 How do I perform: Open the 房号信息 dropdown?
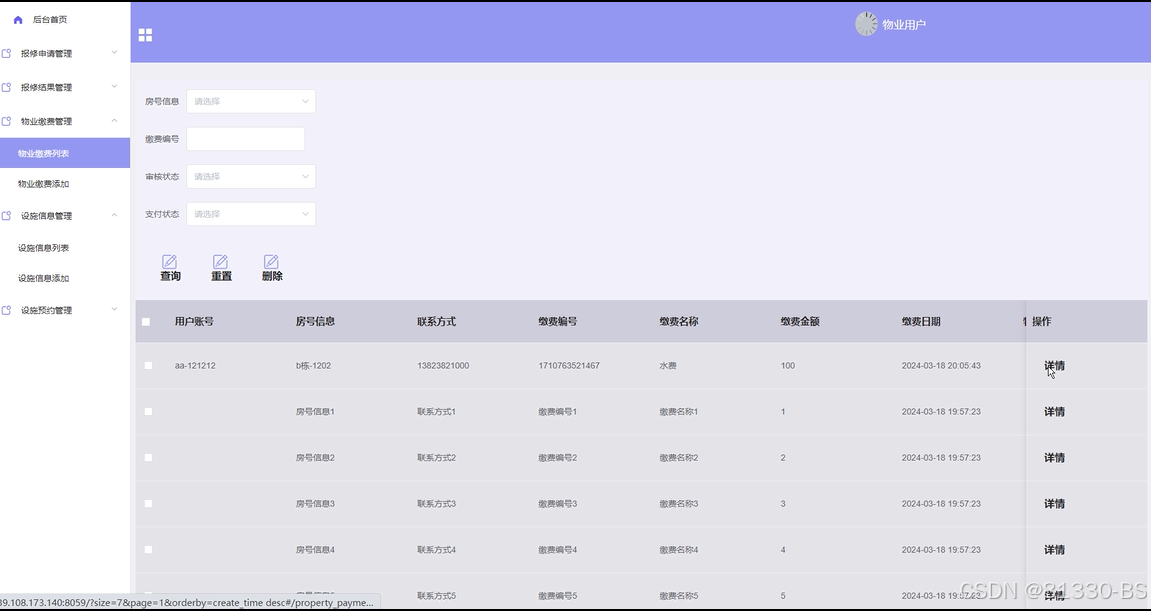pos(251,101)
